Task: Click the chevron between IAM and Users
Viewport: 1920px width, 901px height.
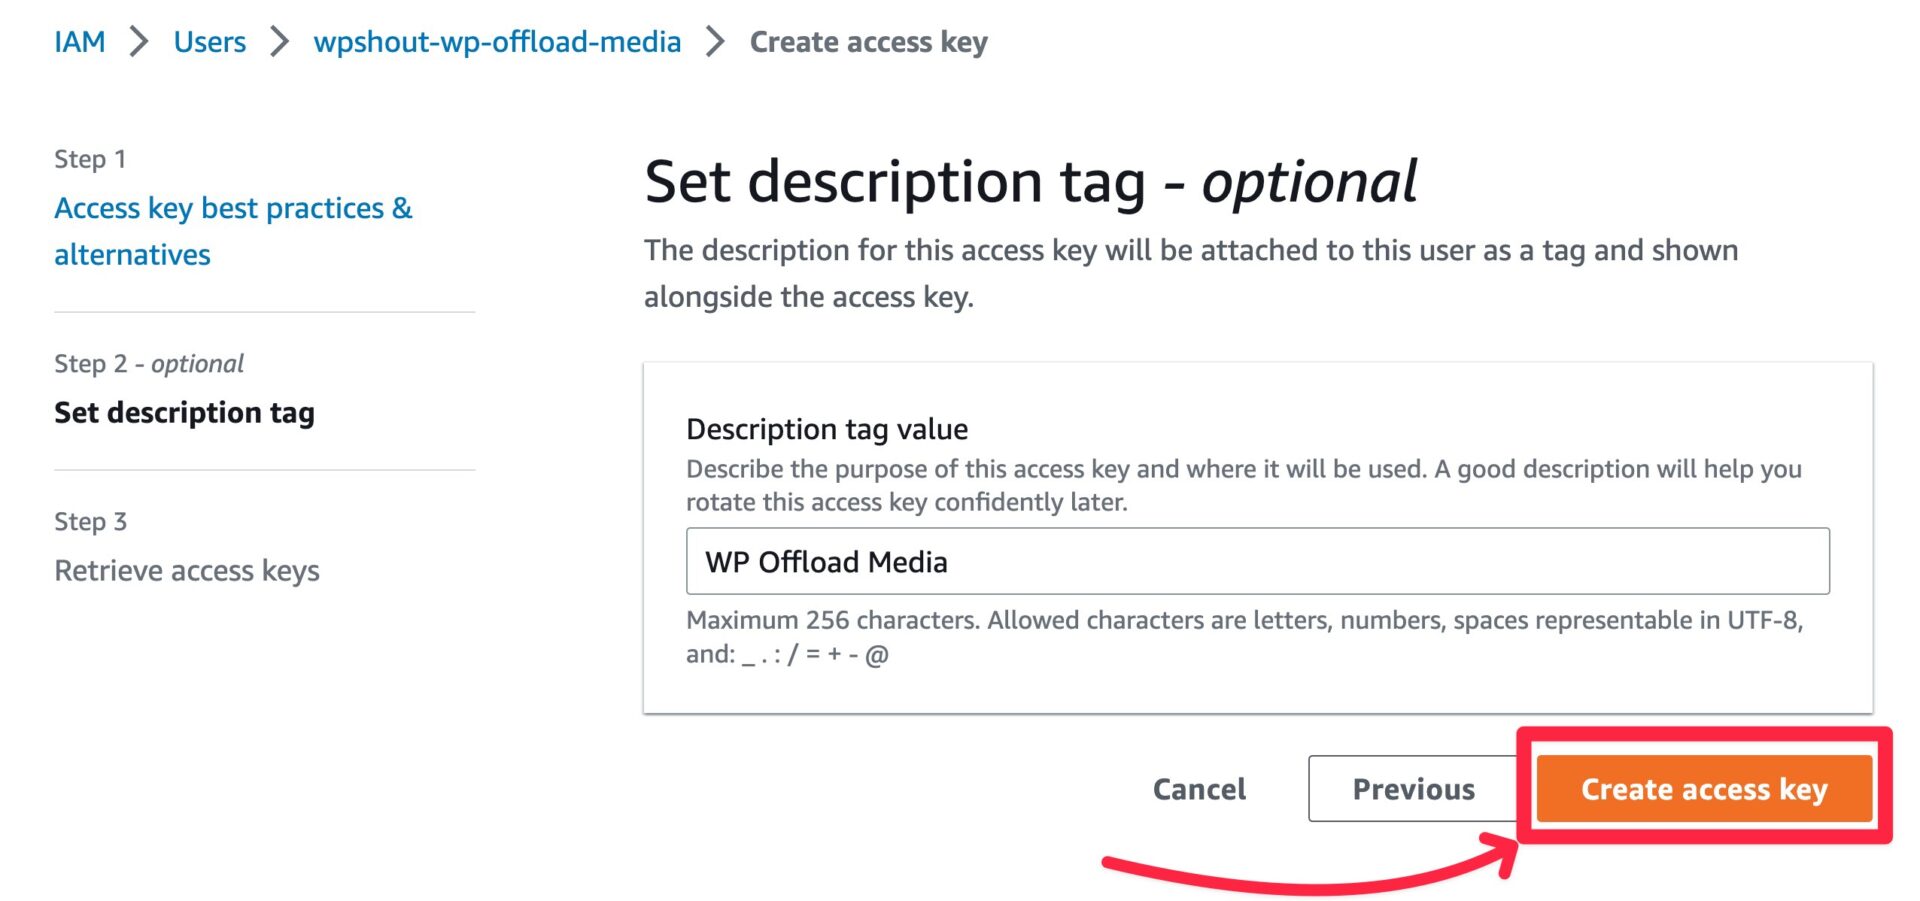Action: click(142, 41)
